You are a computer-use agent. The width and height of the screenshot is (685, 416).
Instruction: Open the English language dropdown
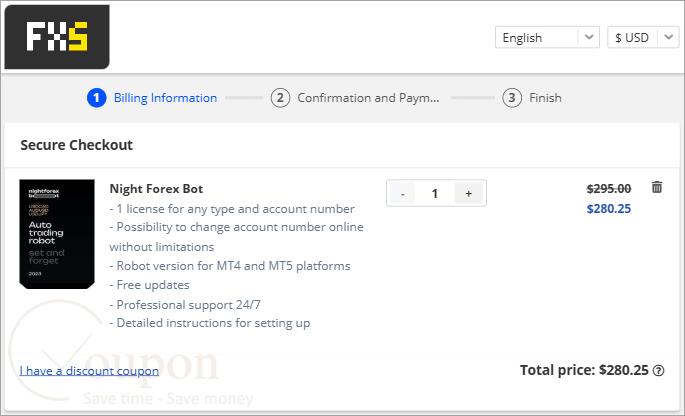547,37
